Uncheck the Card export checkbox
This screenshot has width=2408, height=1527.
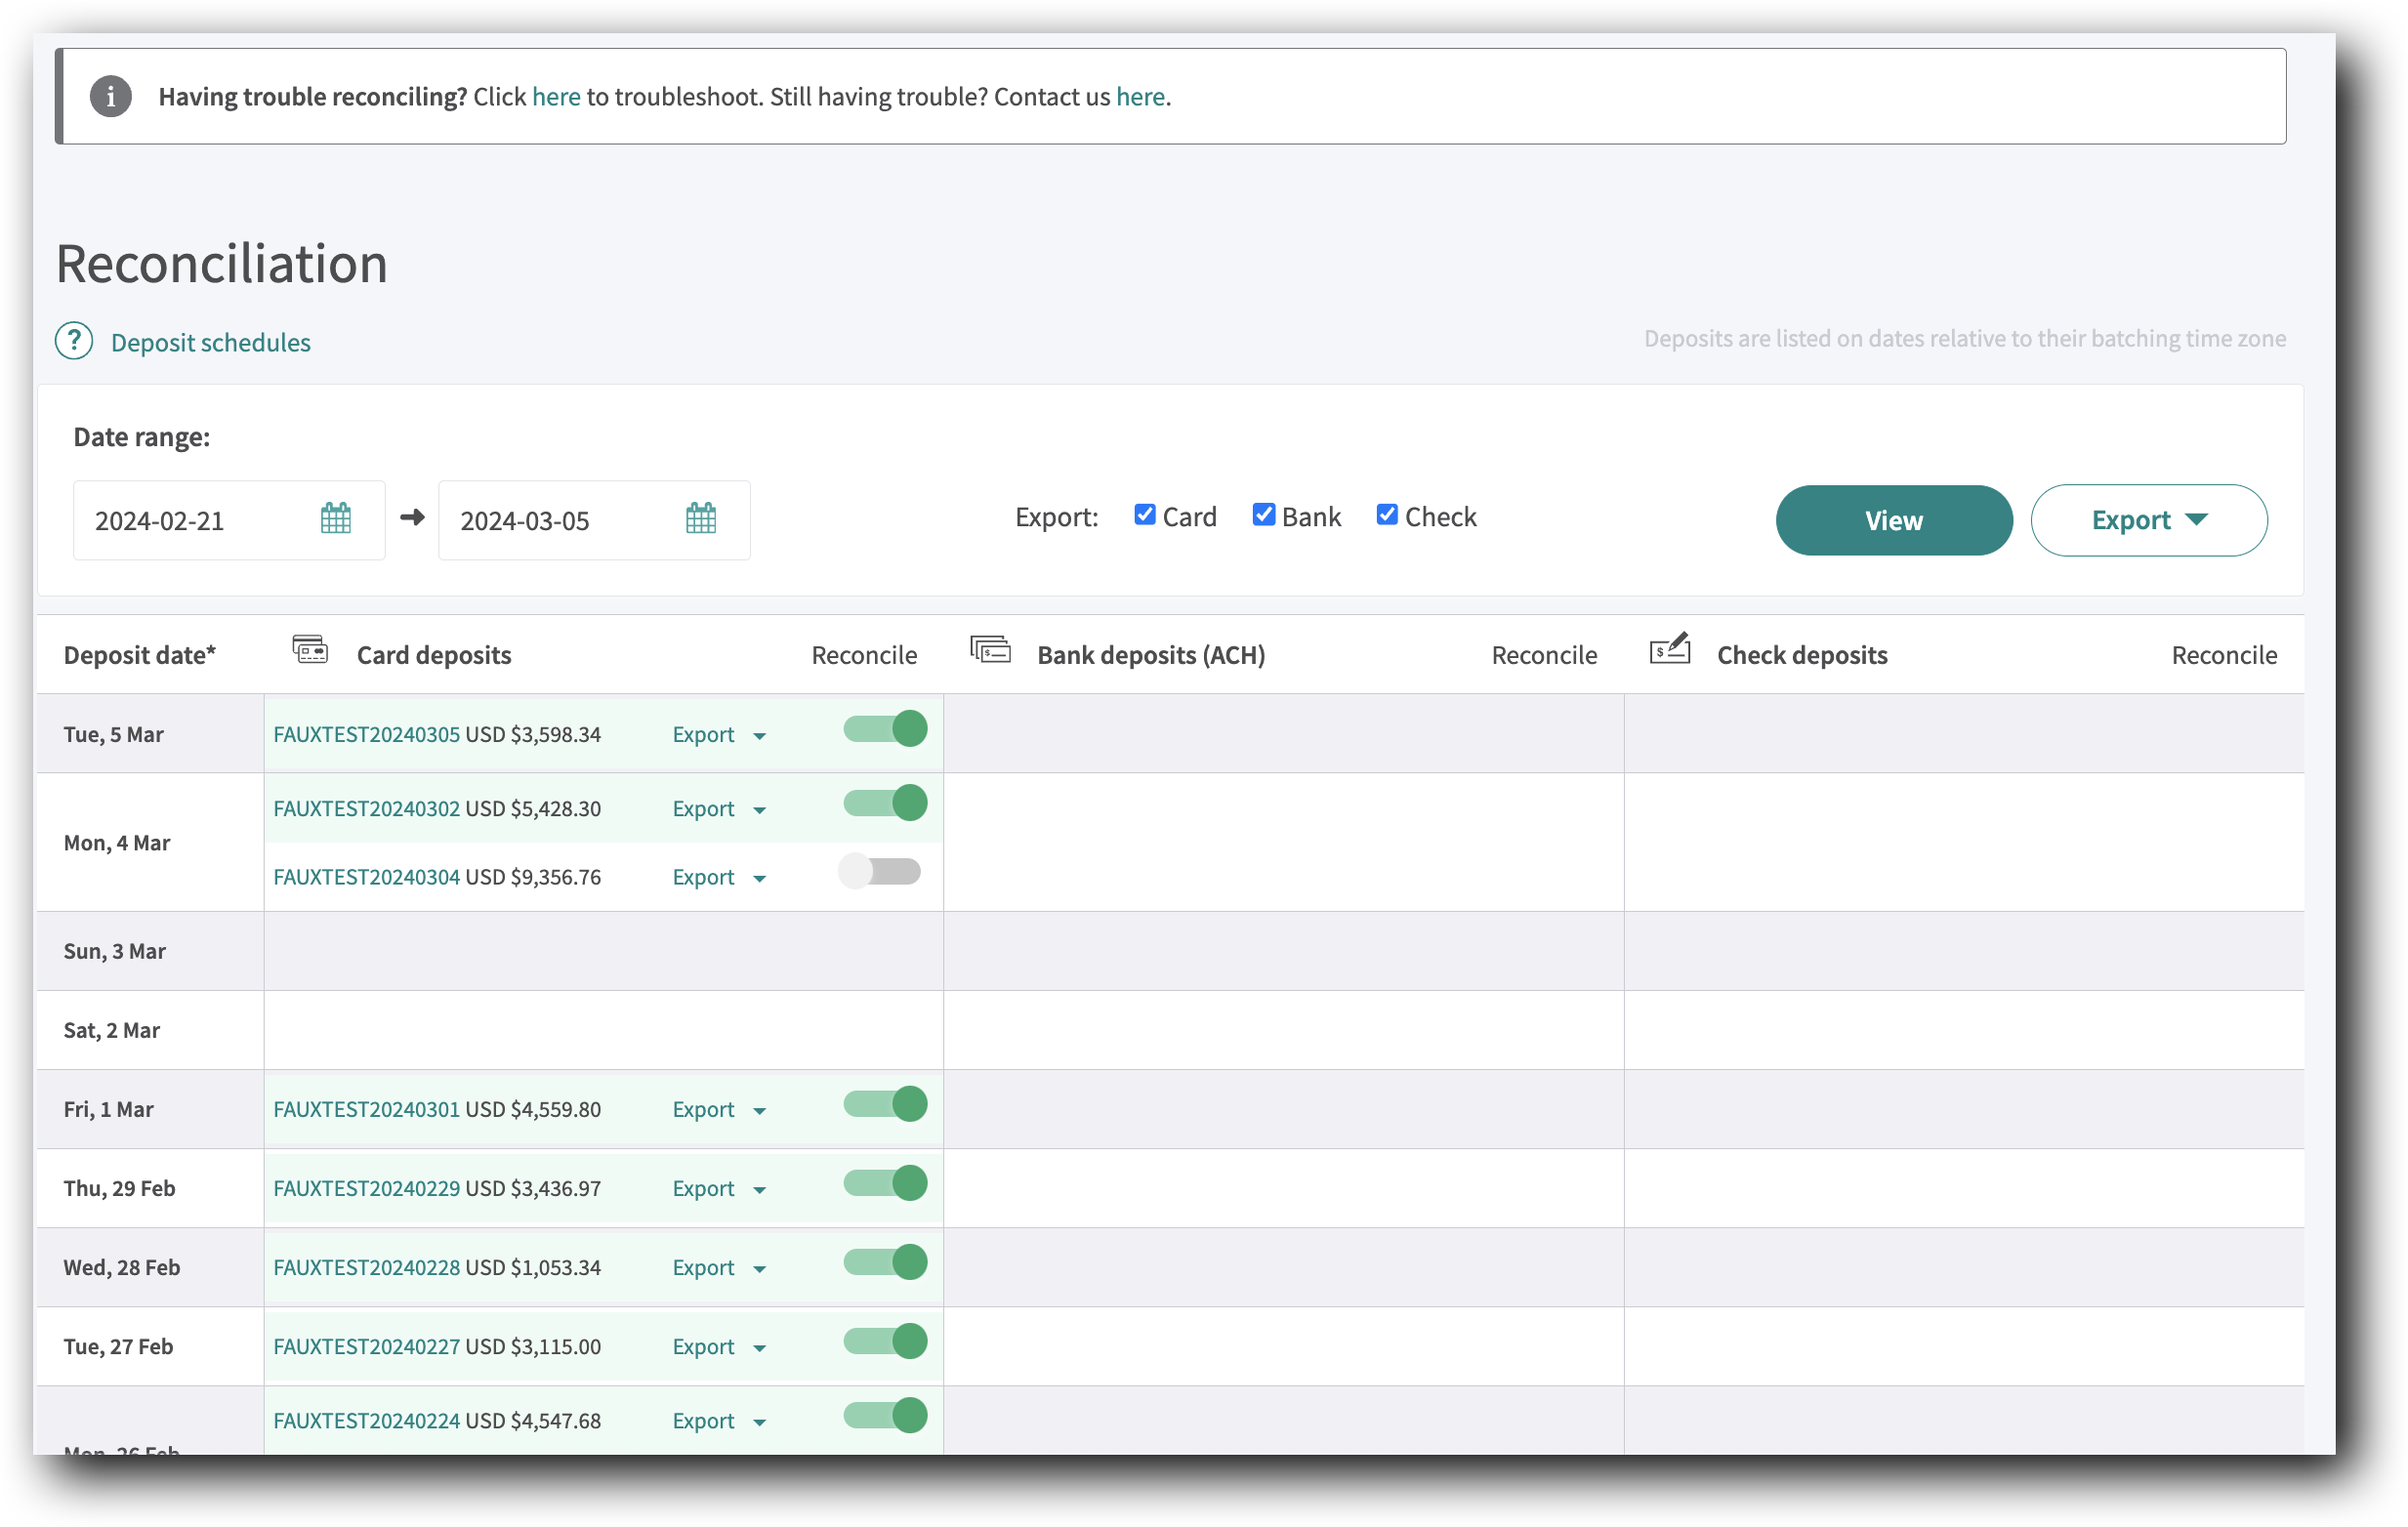point(1145,515)
